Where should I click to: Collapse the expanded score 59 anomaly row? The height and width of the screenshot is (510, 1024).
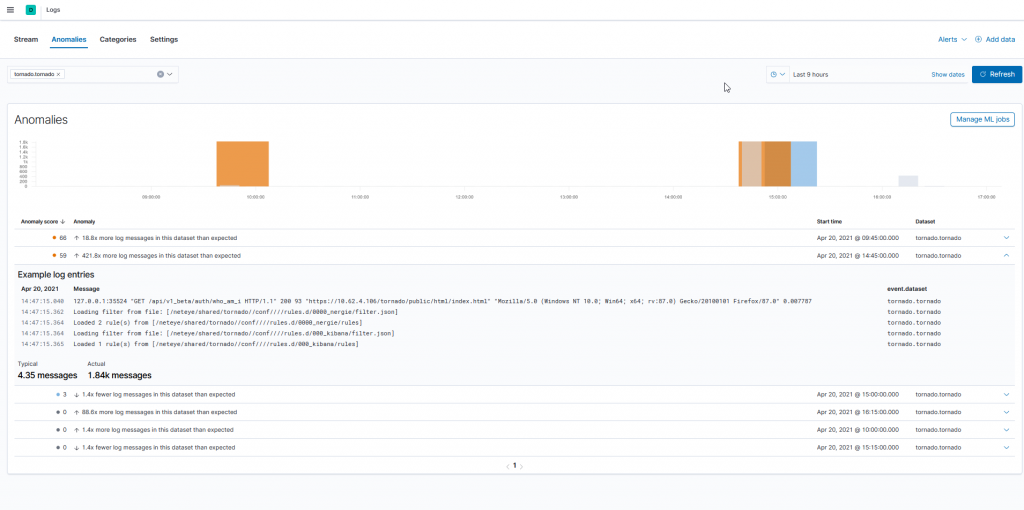1006,256
